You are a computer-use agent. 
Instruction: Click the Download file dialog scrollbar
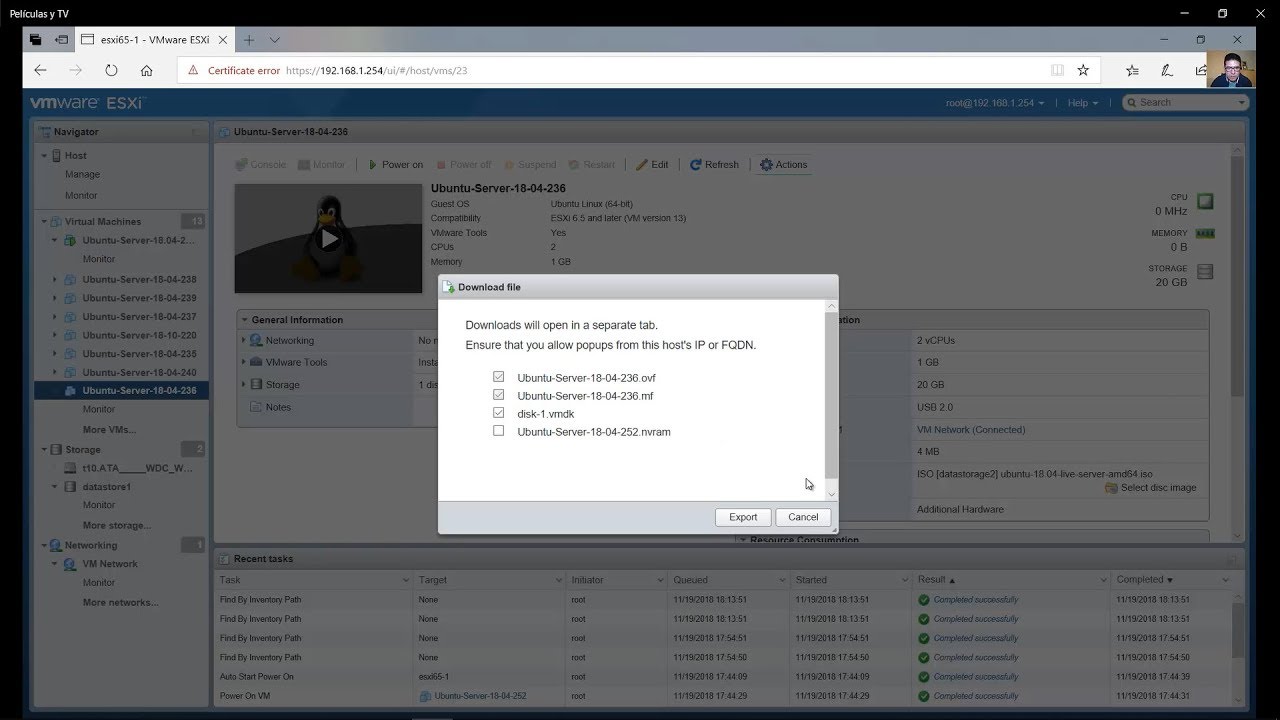tap(832, 394)
